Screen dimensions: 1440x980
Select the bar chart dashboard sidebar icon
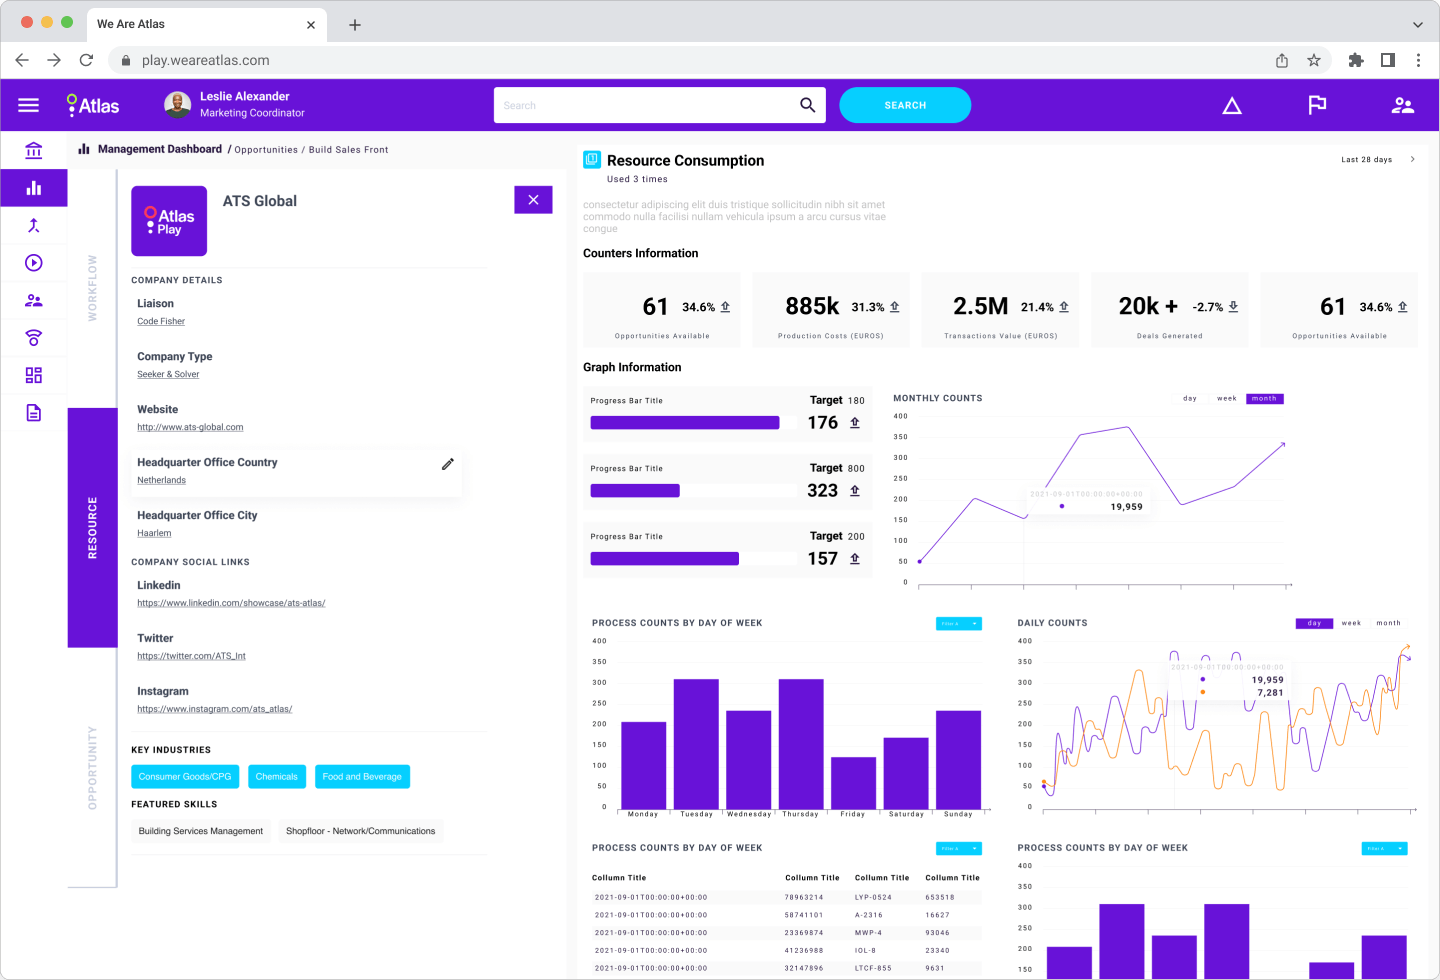tap(34, 188)
